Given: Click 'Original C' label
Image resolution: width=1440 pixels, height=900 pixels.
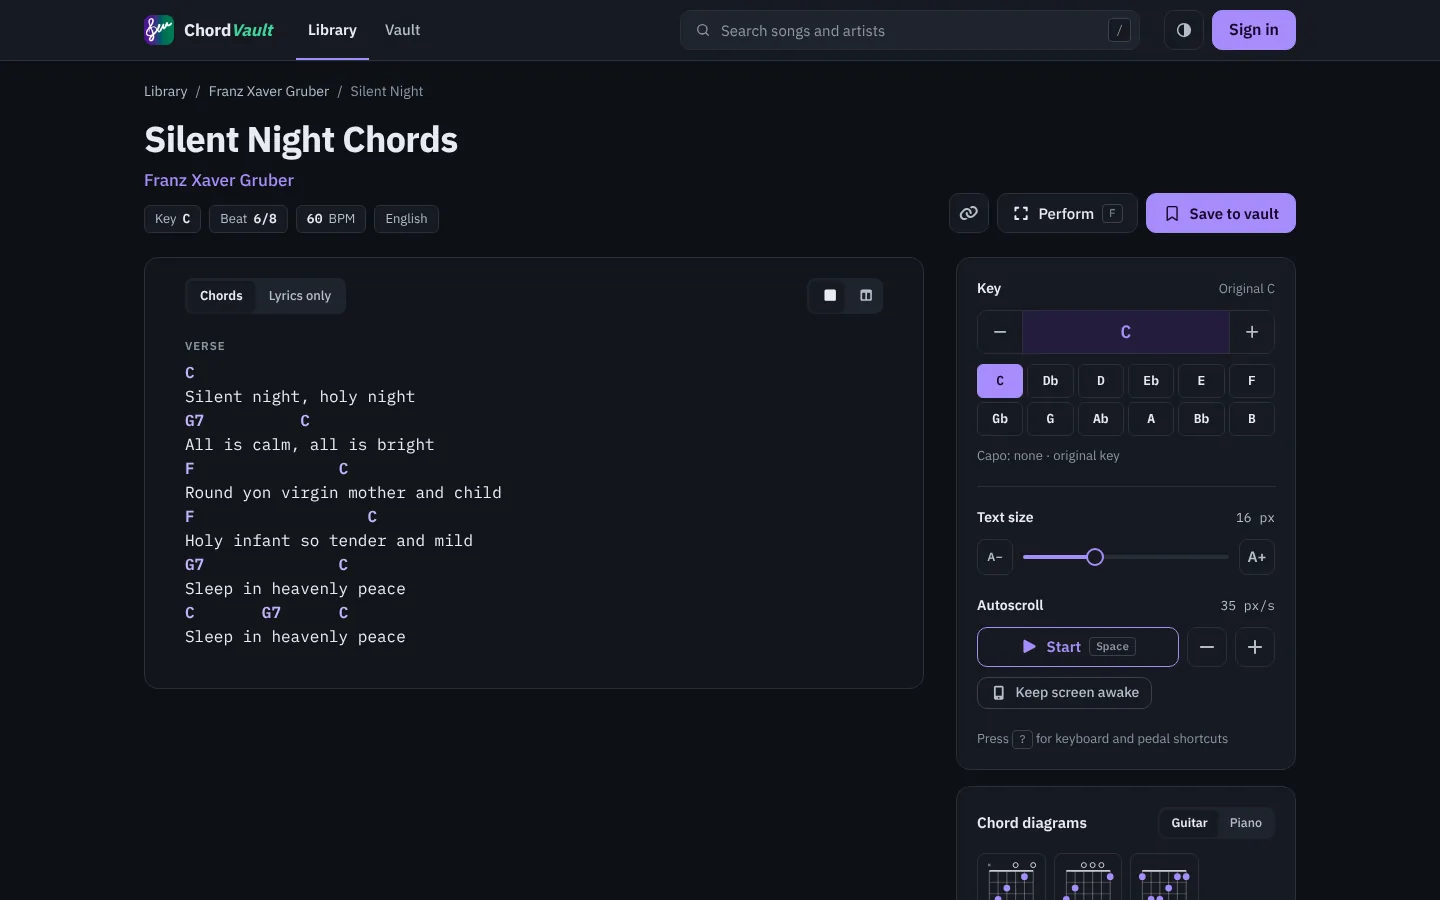Looking at the screenshot, I should (1246, 289).
